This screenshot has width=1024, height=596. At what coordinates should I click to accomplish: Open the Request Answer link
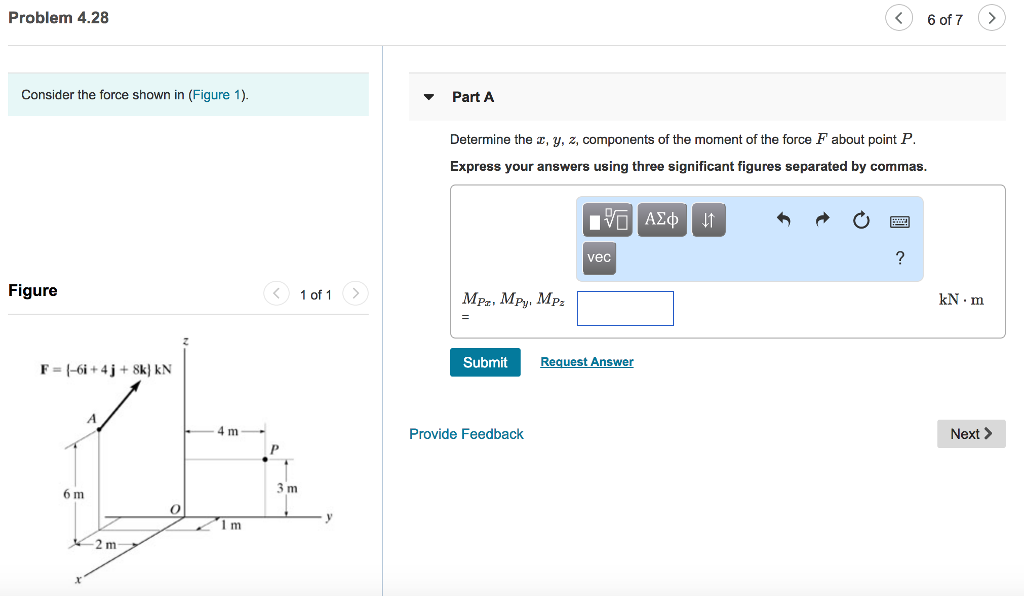(x=586, y=361)
